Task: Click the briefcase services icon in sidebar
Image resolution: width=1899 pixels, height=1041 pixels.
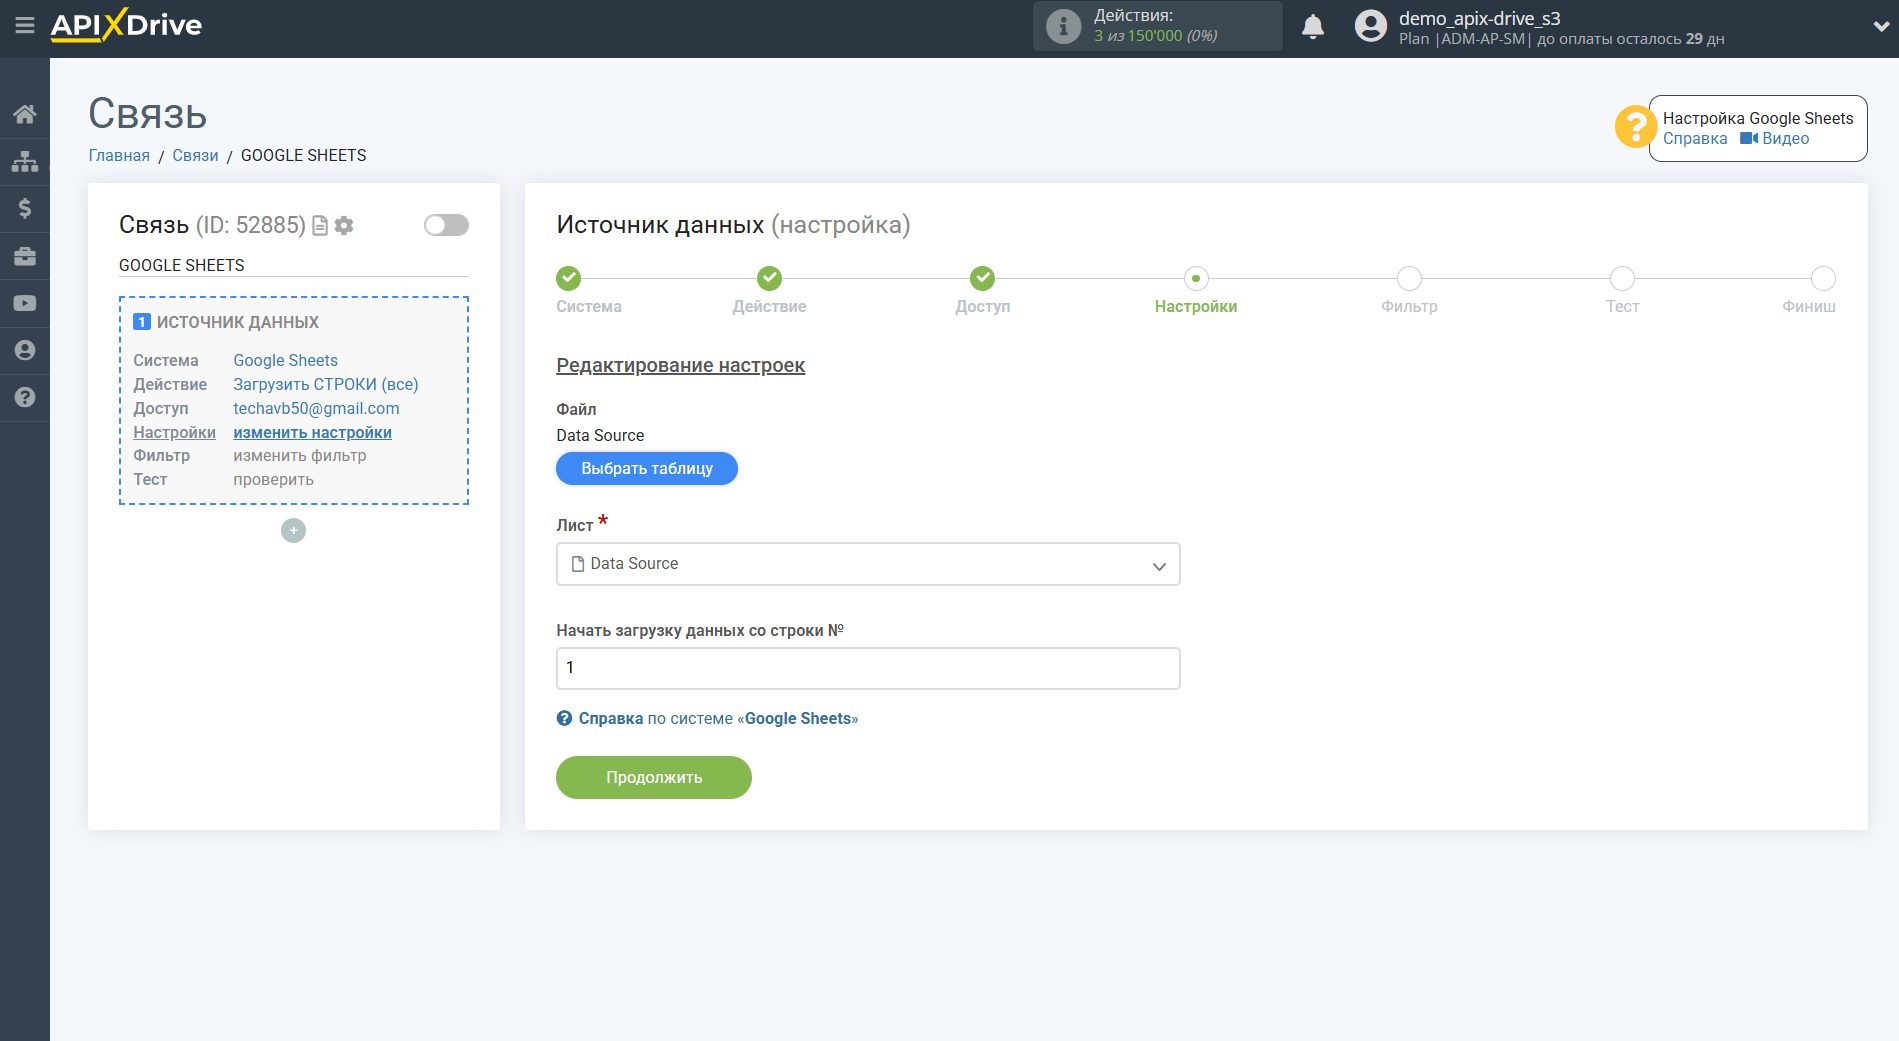Action: [25, 256]
